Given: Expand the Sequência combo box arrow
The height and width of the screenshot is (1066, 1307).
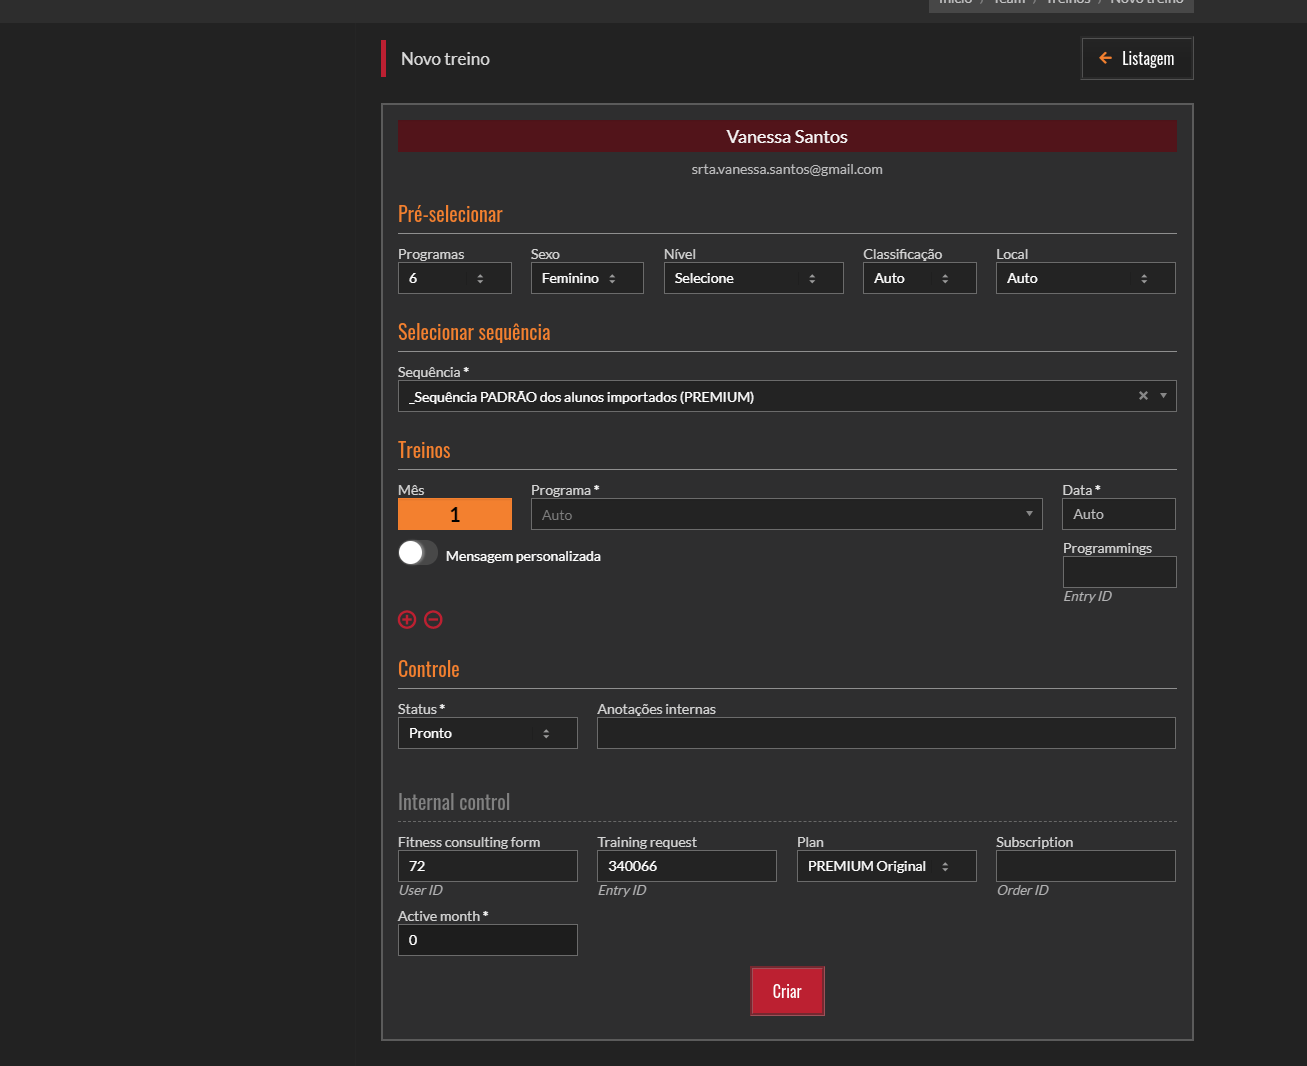Looking at the screenshot, I should coord(1163,396).
